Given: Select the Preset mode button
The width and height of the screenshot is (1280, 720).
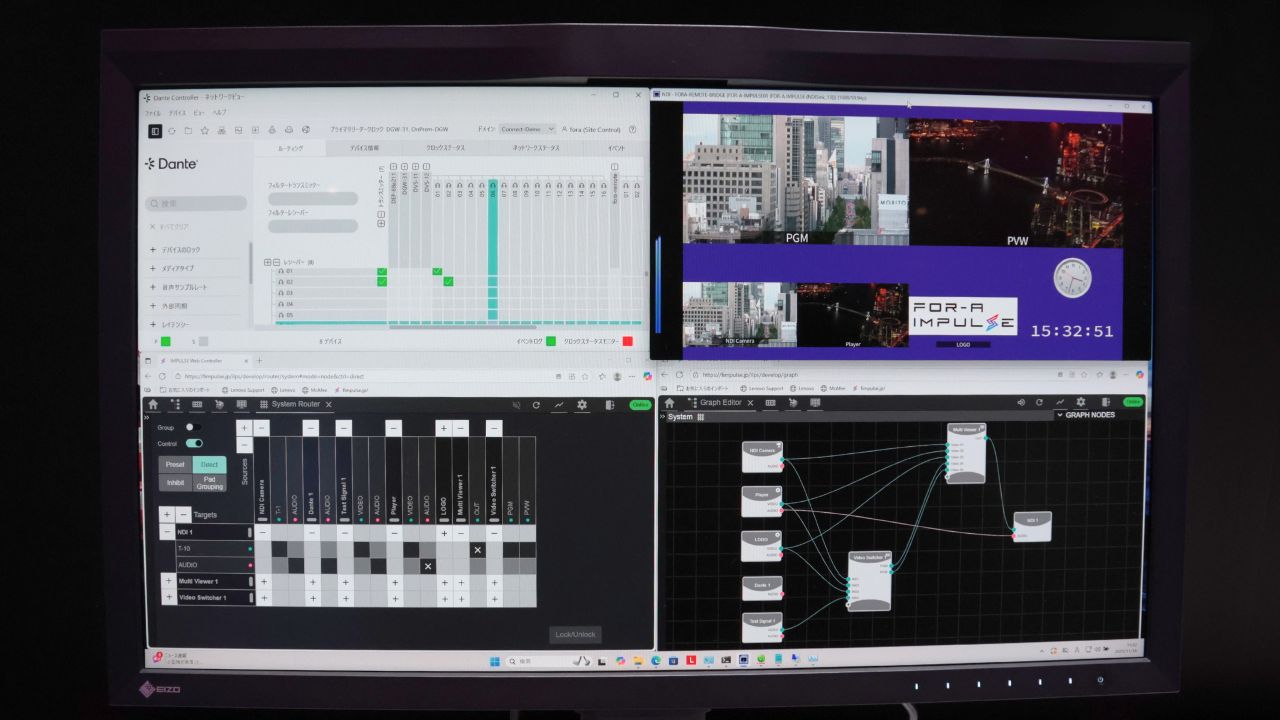Looking at the screenshot, I should (x=175, y=465).
